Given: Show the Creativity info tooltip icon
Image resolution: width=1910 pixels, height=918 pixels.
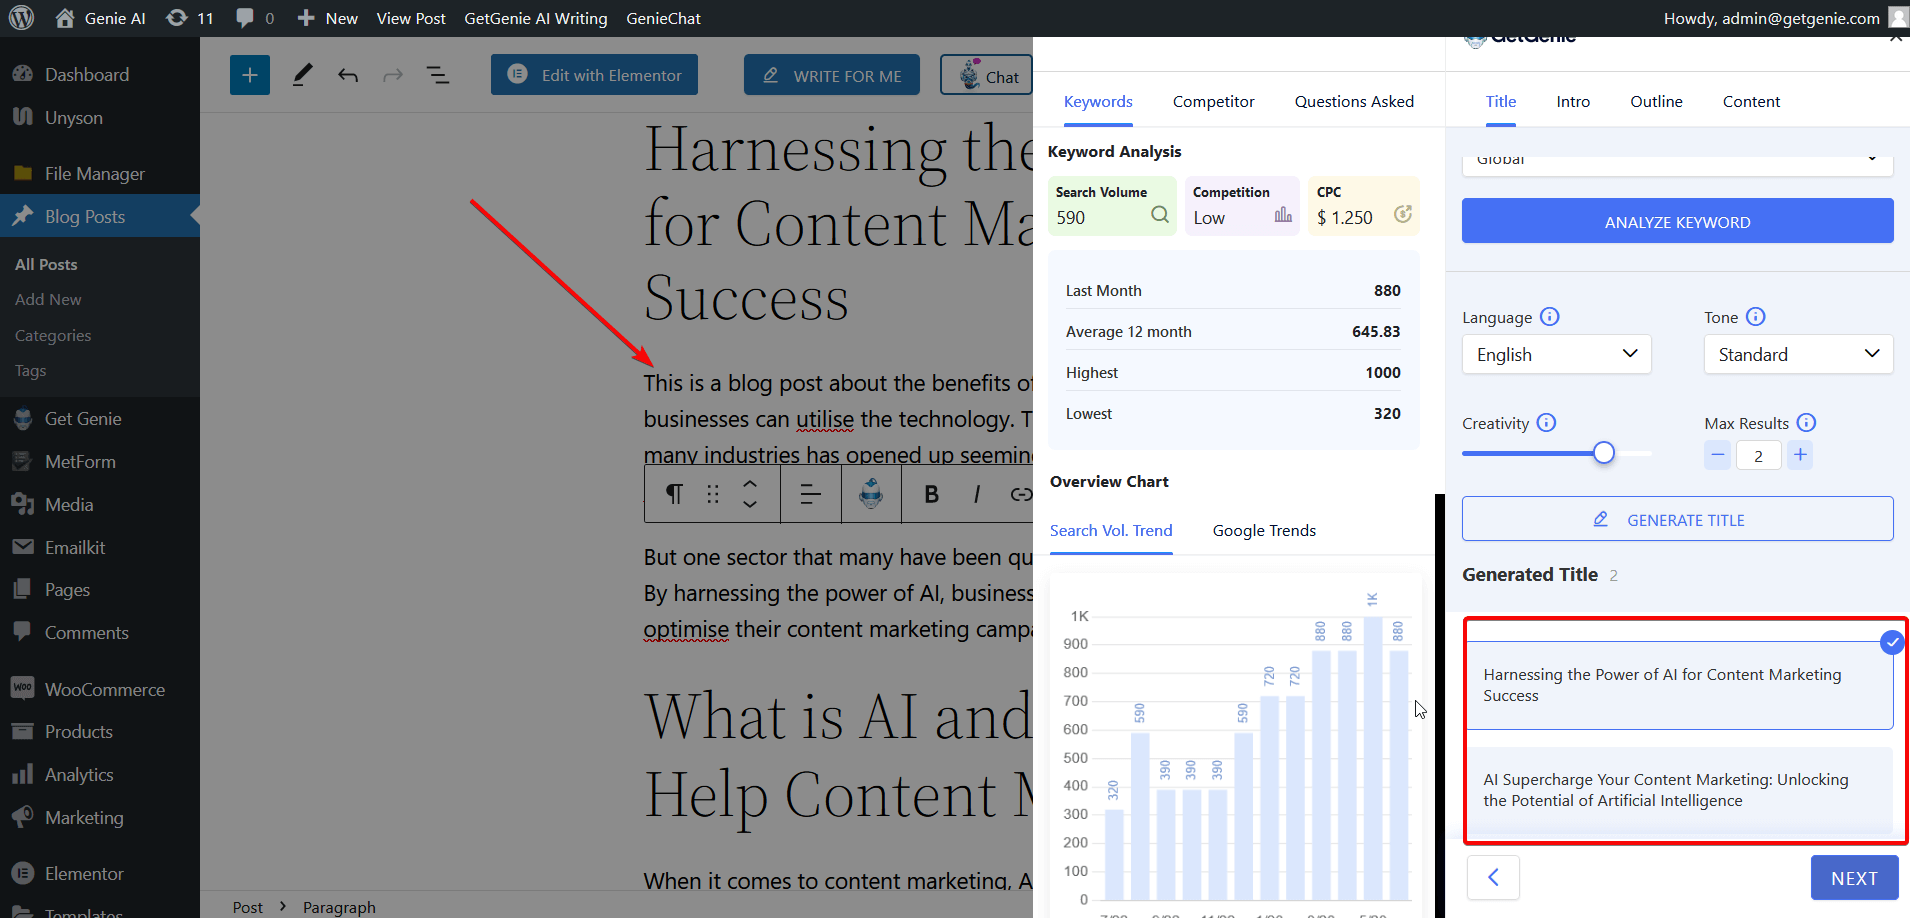Looking at the screenshot, I should coord(1546,423).
